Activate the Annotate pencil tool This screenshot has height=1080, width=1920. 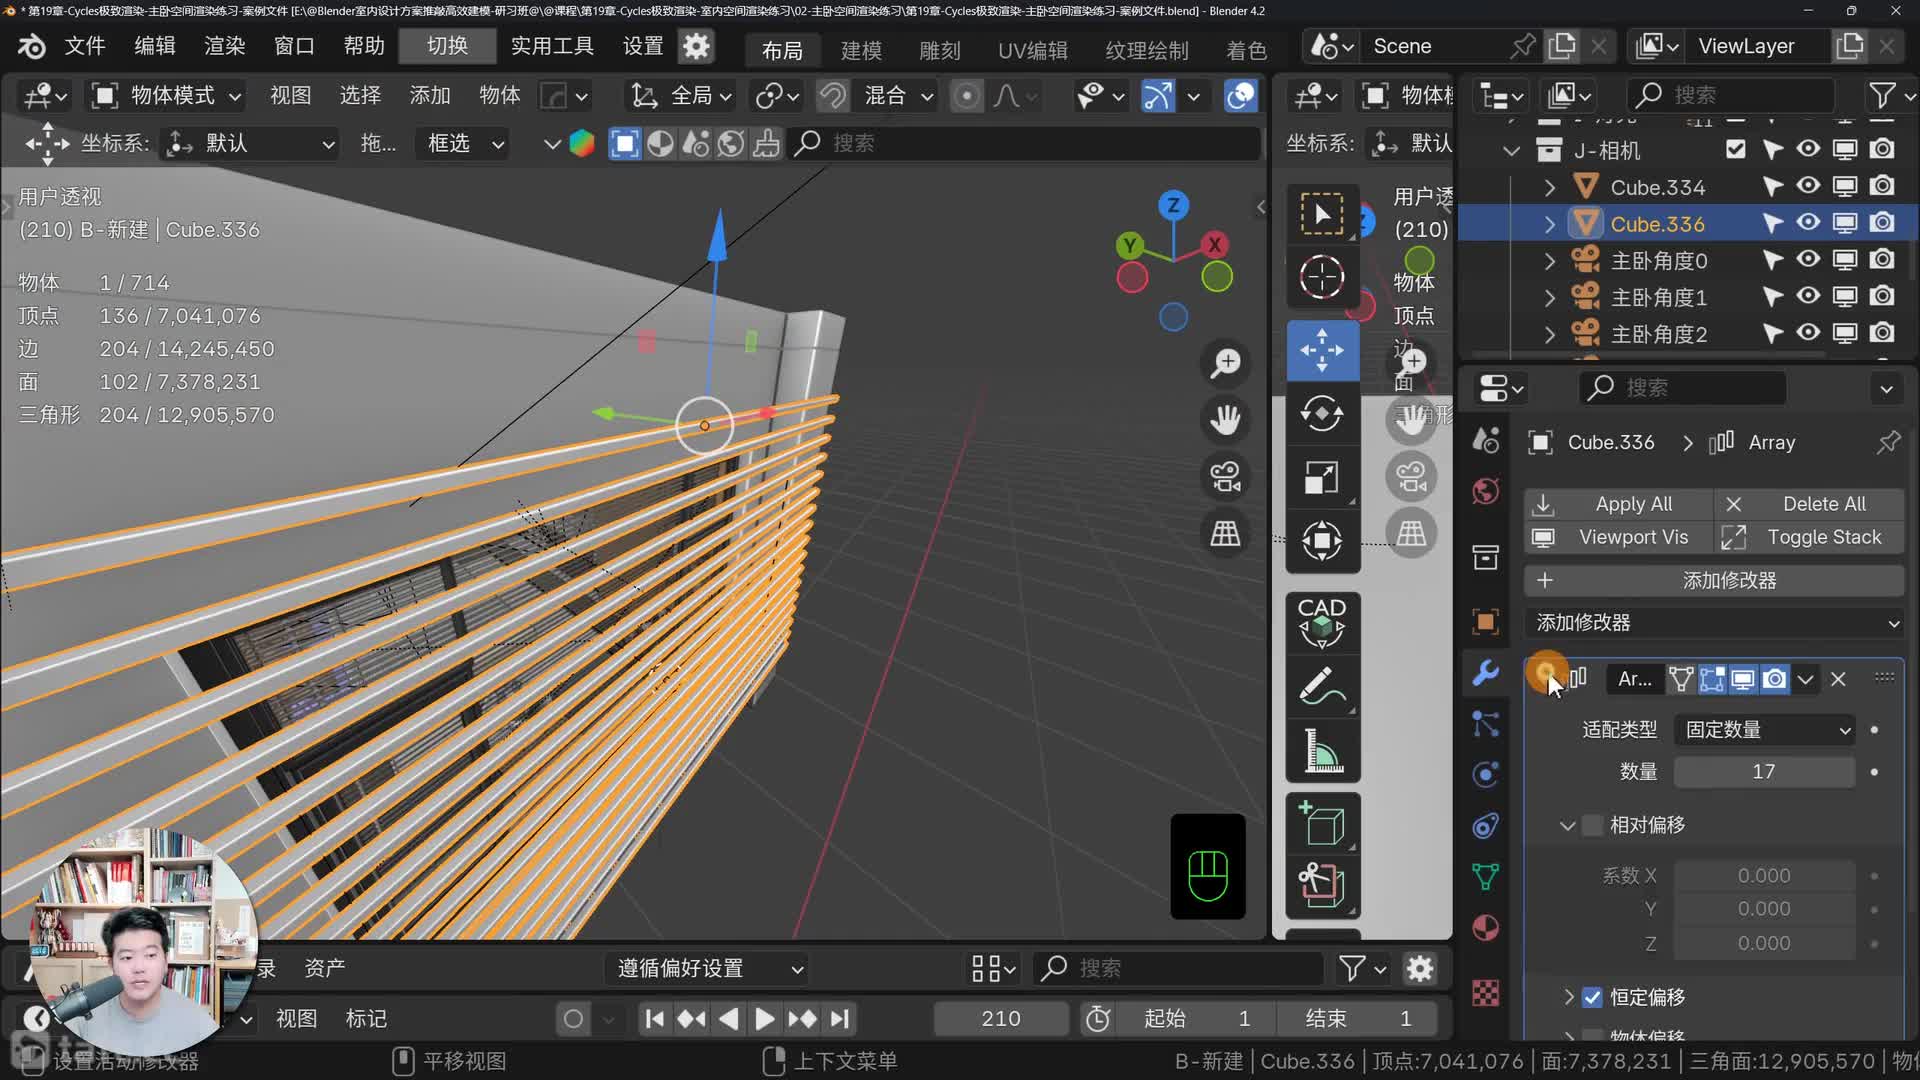point(1322,688)
